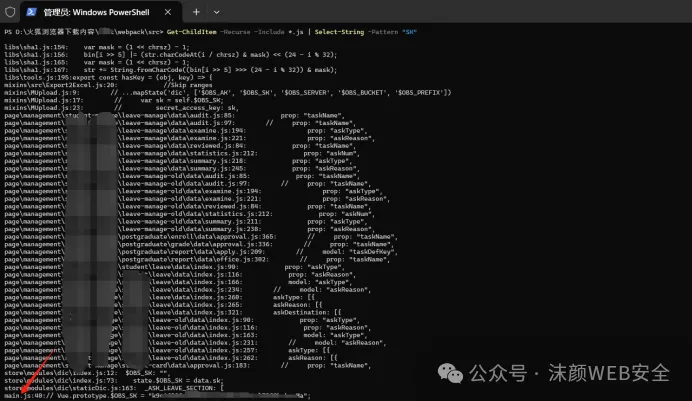Click the staticDic.js:163 _ASK_LEAVE_SECTION line
This screenshot has height=401, width=692.
tap(114, 388)
